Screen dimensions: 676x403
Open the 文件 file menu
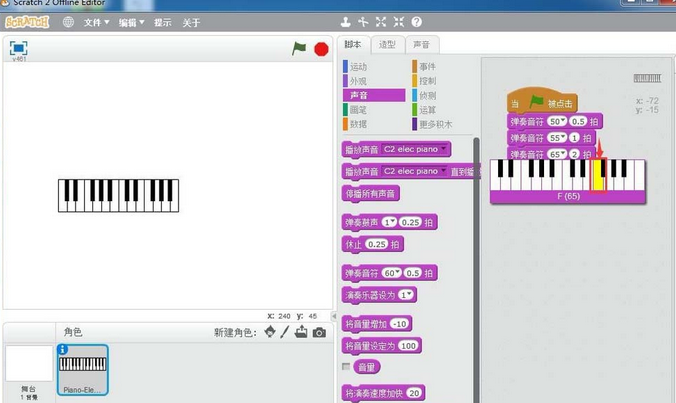click(96, 21)
